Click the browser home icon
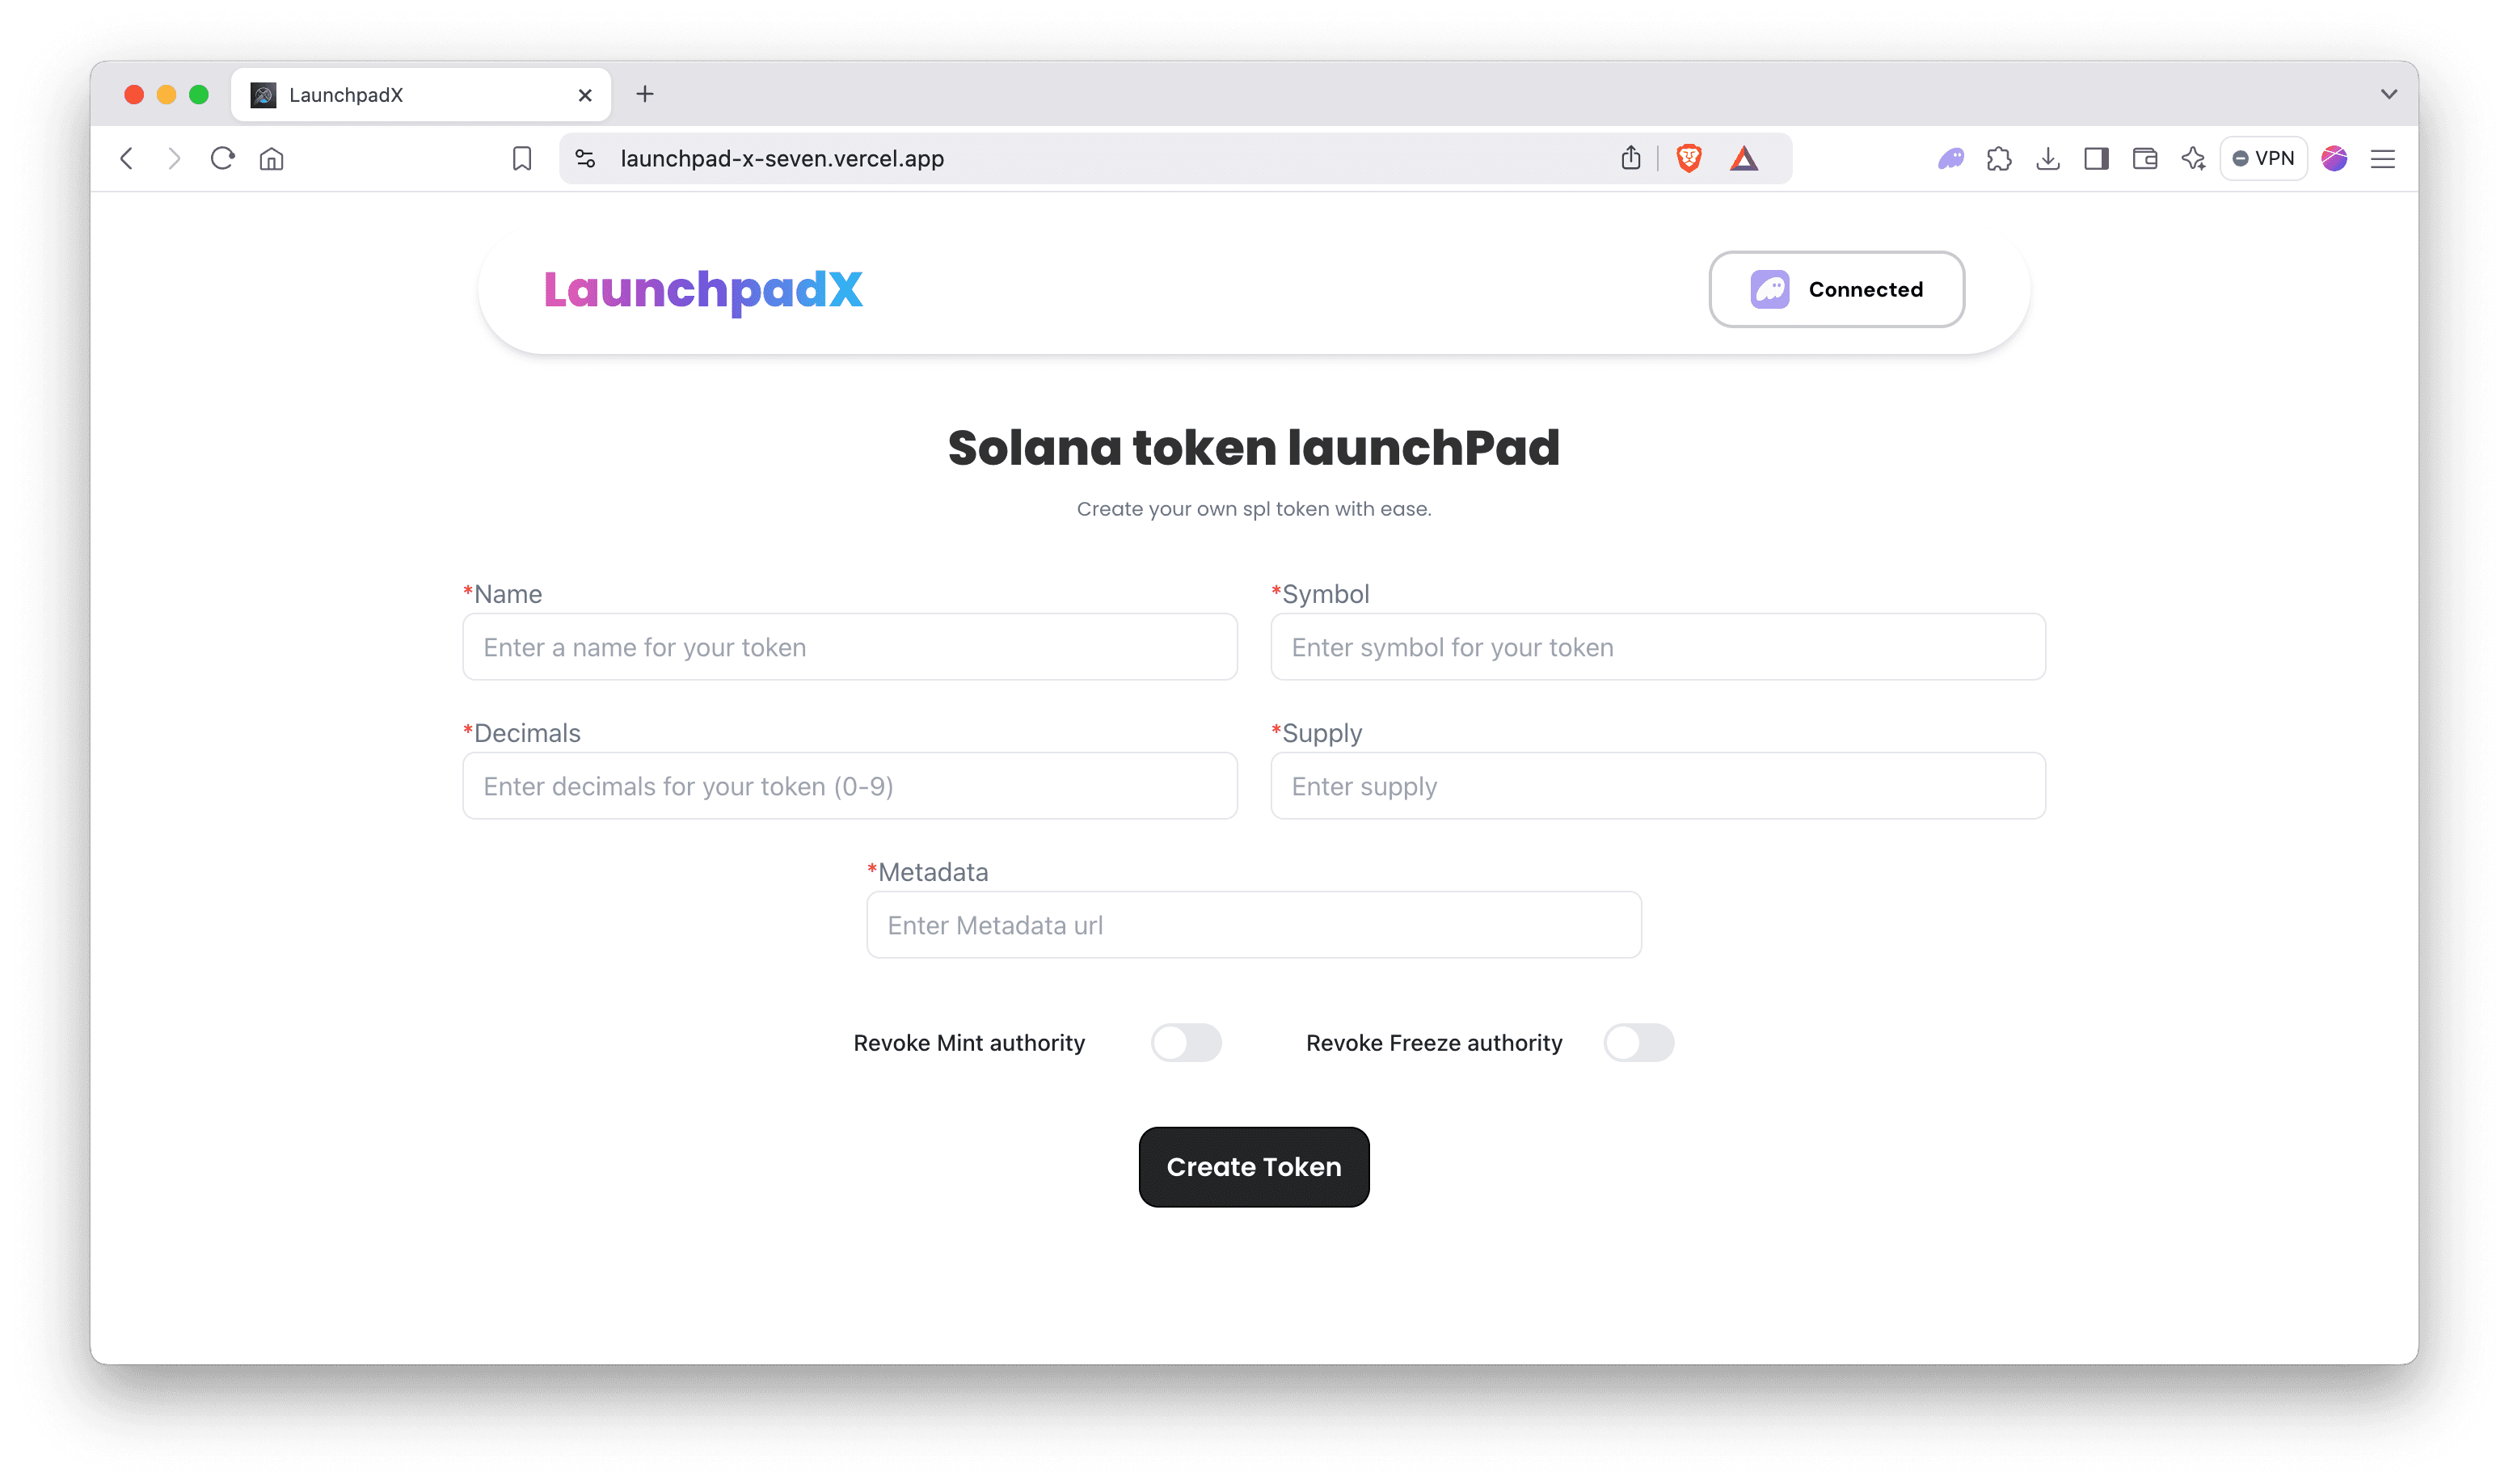The width and height of the screenshot is (2509, 1484). [x=274, y=158]
